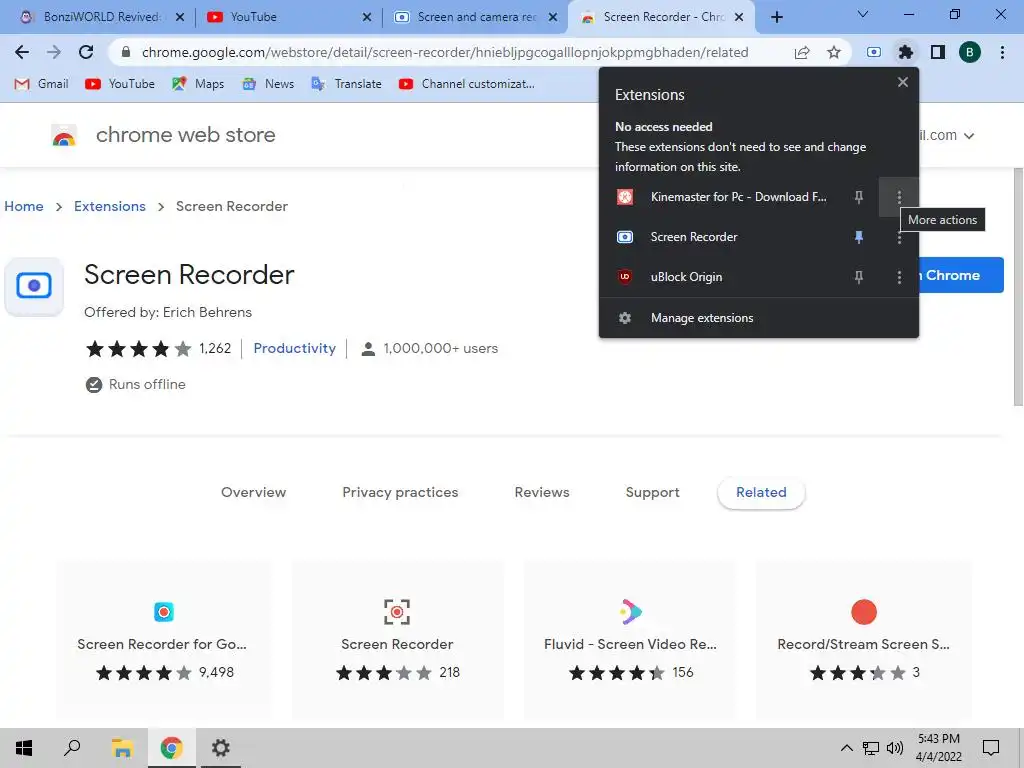
Task: Open File Explorer from taskbar
Action: [x=122, y=748]
